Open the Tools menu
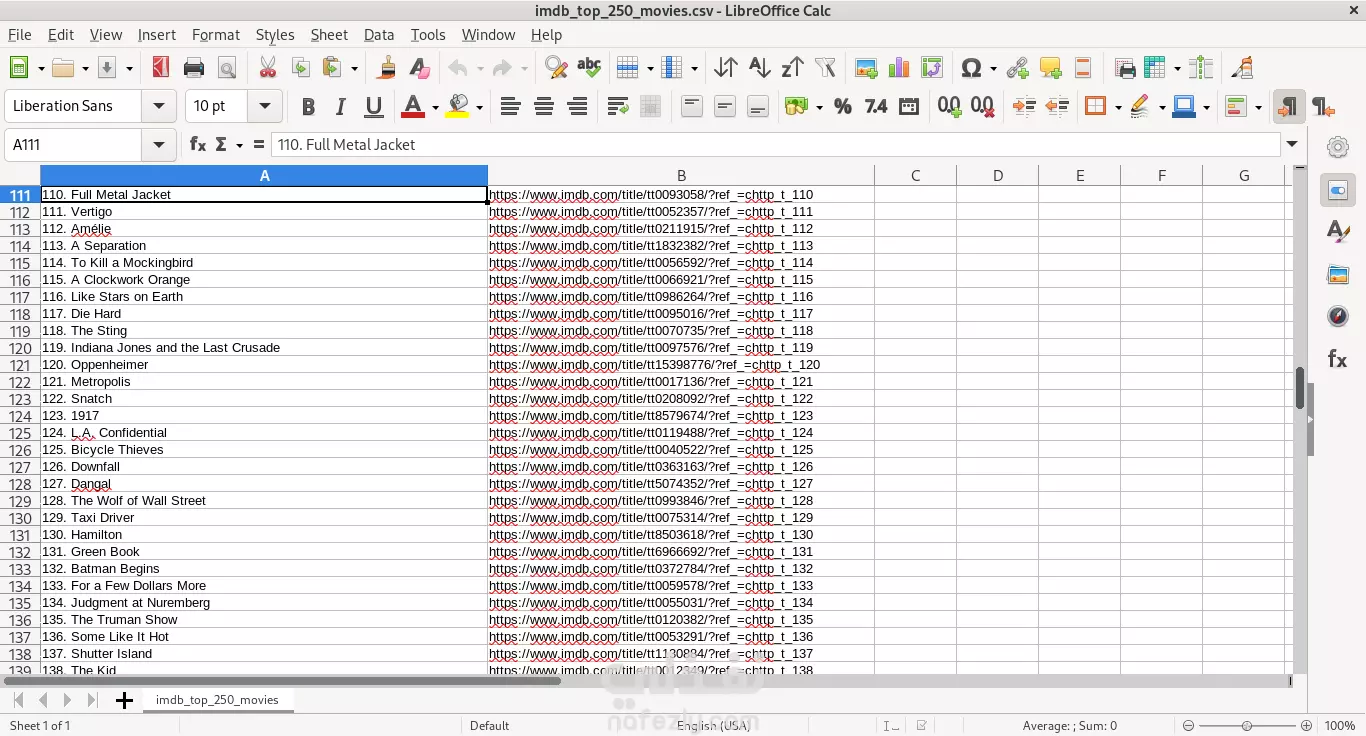 [x=428, y=34]
